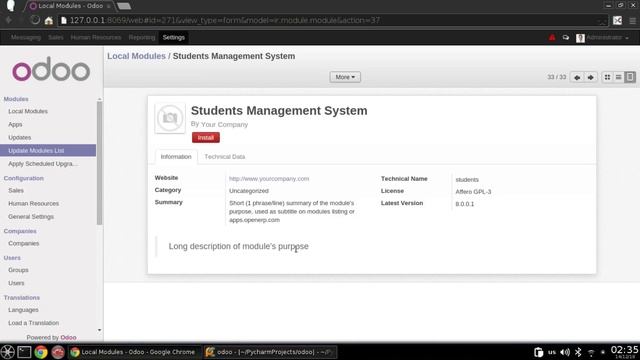Switch to kanban view icon
640x360 pixels.
tap(607, 77)
